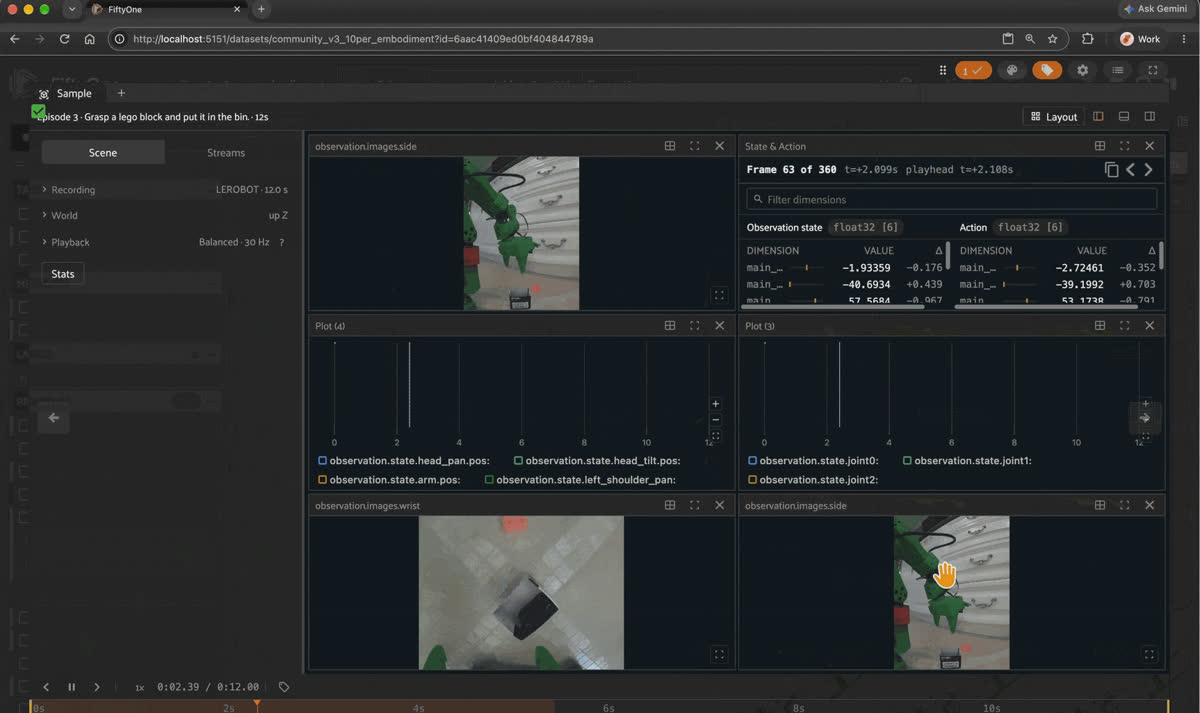Toggle the green sample selection checkbox
The width and height of the screenshot is (1200, 713).
pos(38,111)
